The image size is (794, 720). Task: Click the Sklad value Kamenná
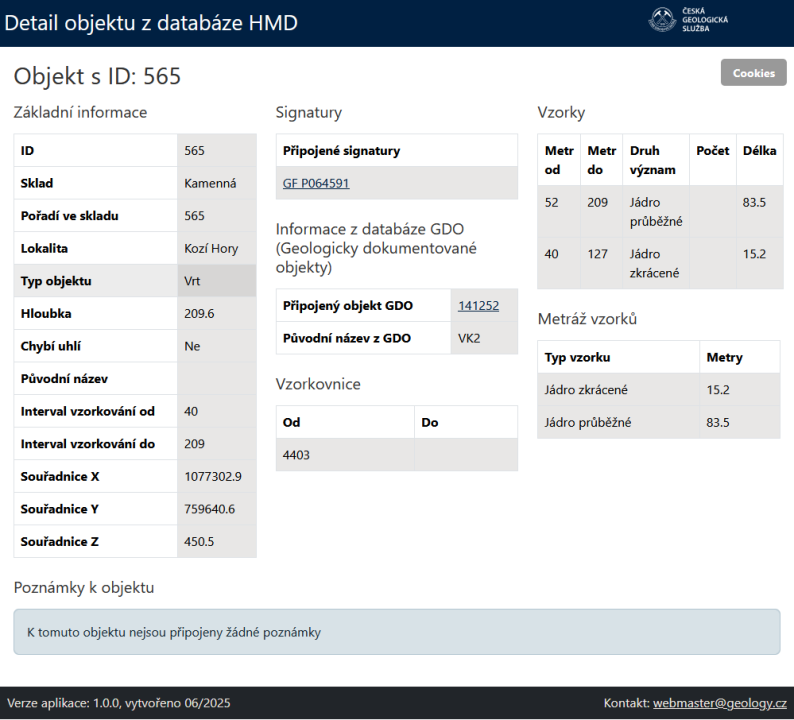pos(210,183)
